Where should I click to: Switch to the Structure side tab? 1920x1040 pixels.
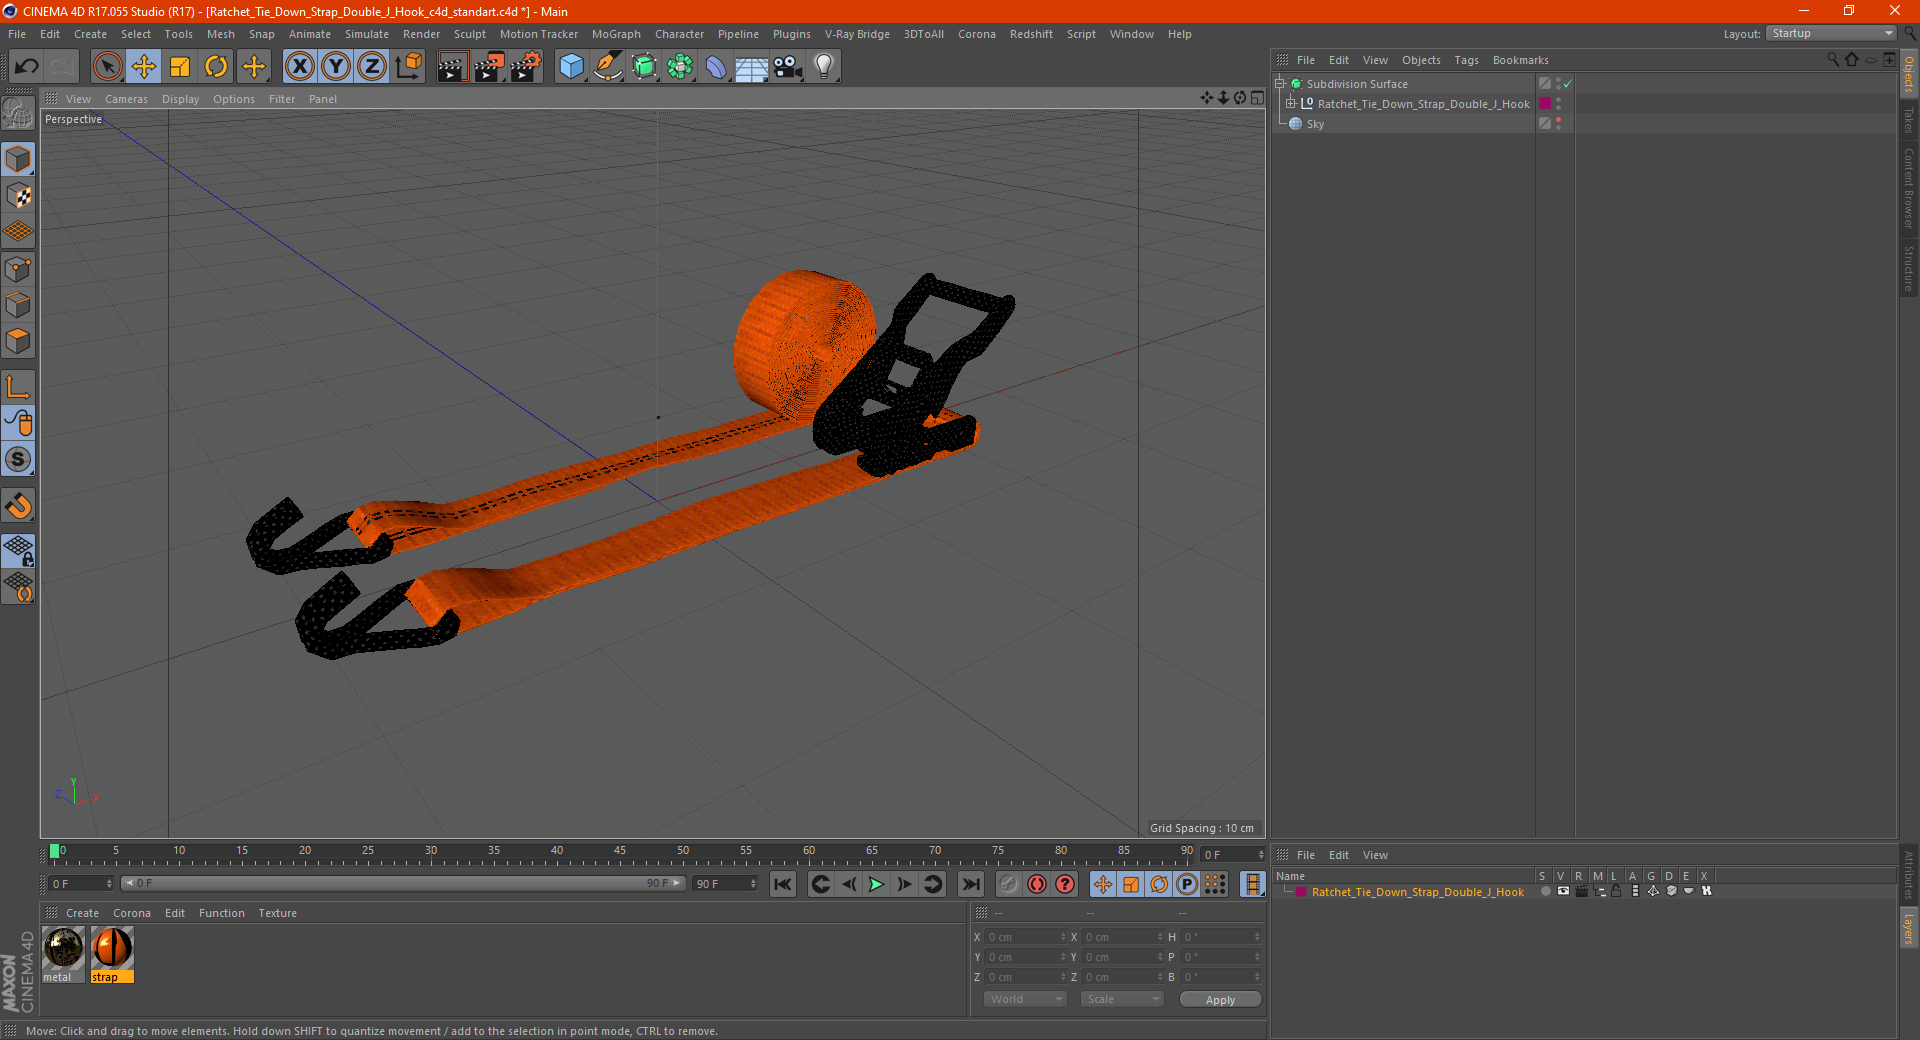click(1909, 268)
